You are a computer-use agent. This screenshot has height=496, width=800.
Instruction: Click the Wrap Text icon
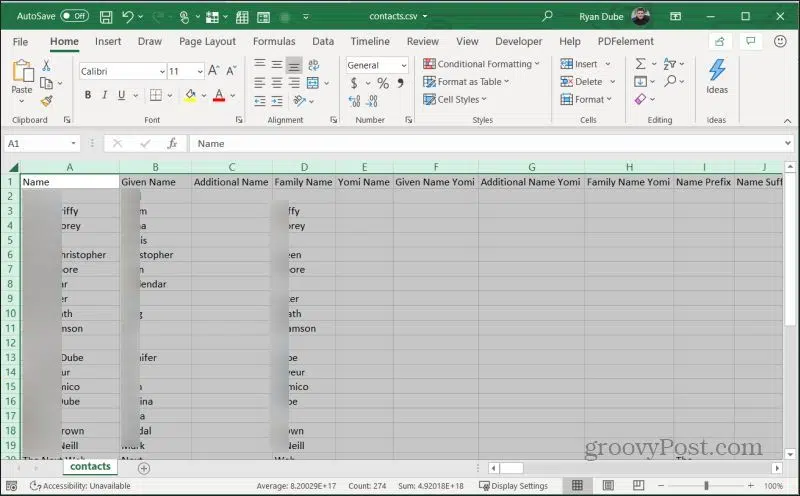[x=313, y=65]
